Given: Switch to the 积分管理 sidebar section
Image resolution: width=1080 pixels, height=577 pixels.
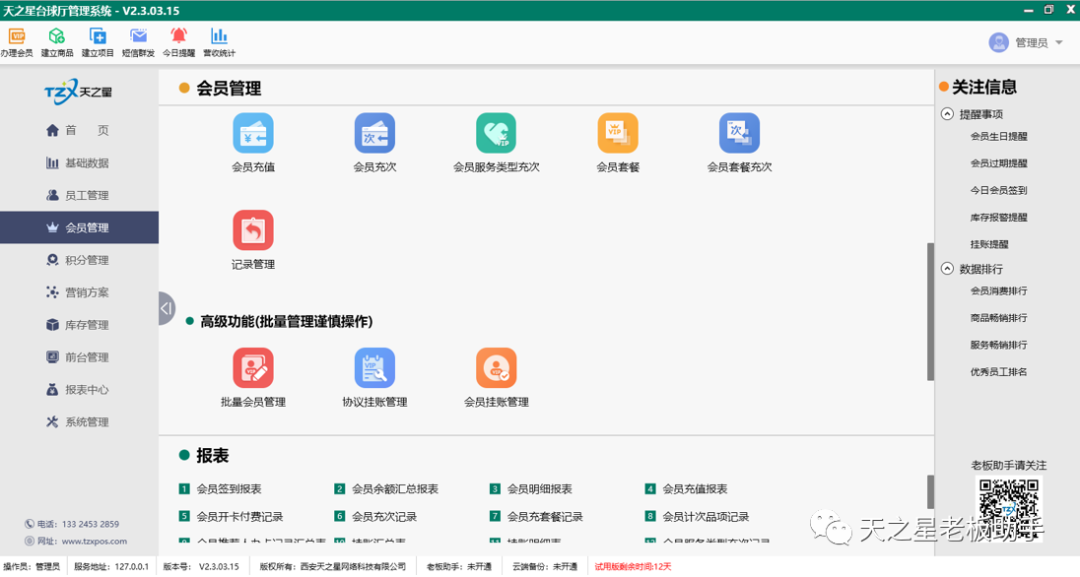Looking at the screenshot, I should [x=80, y=259].
